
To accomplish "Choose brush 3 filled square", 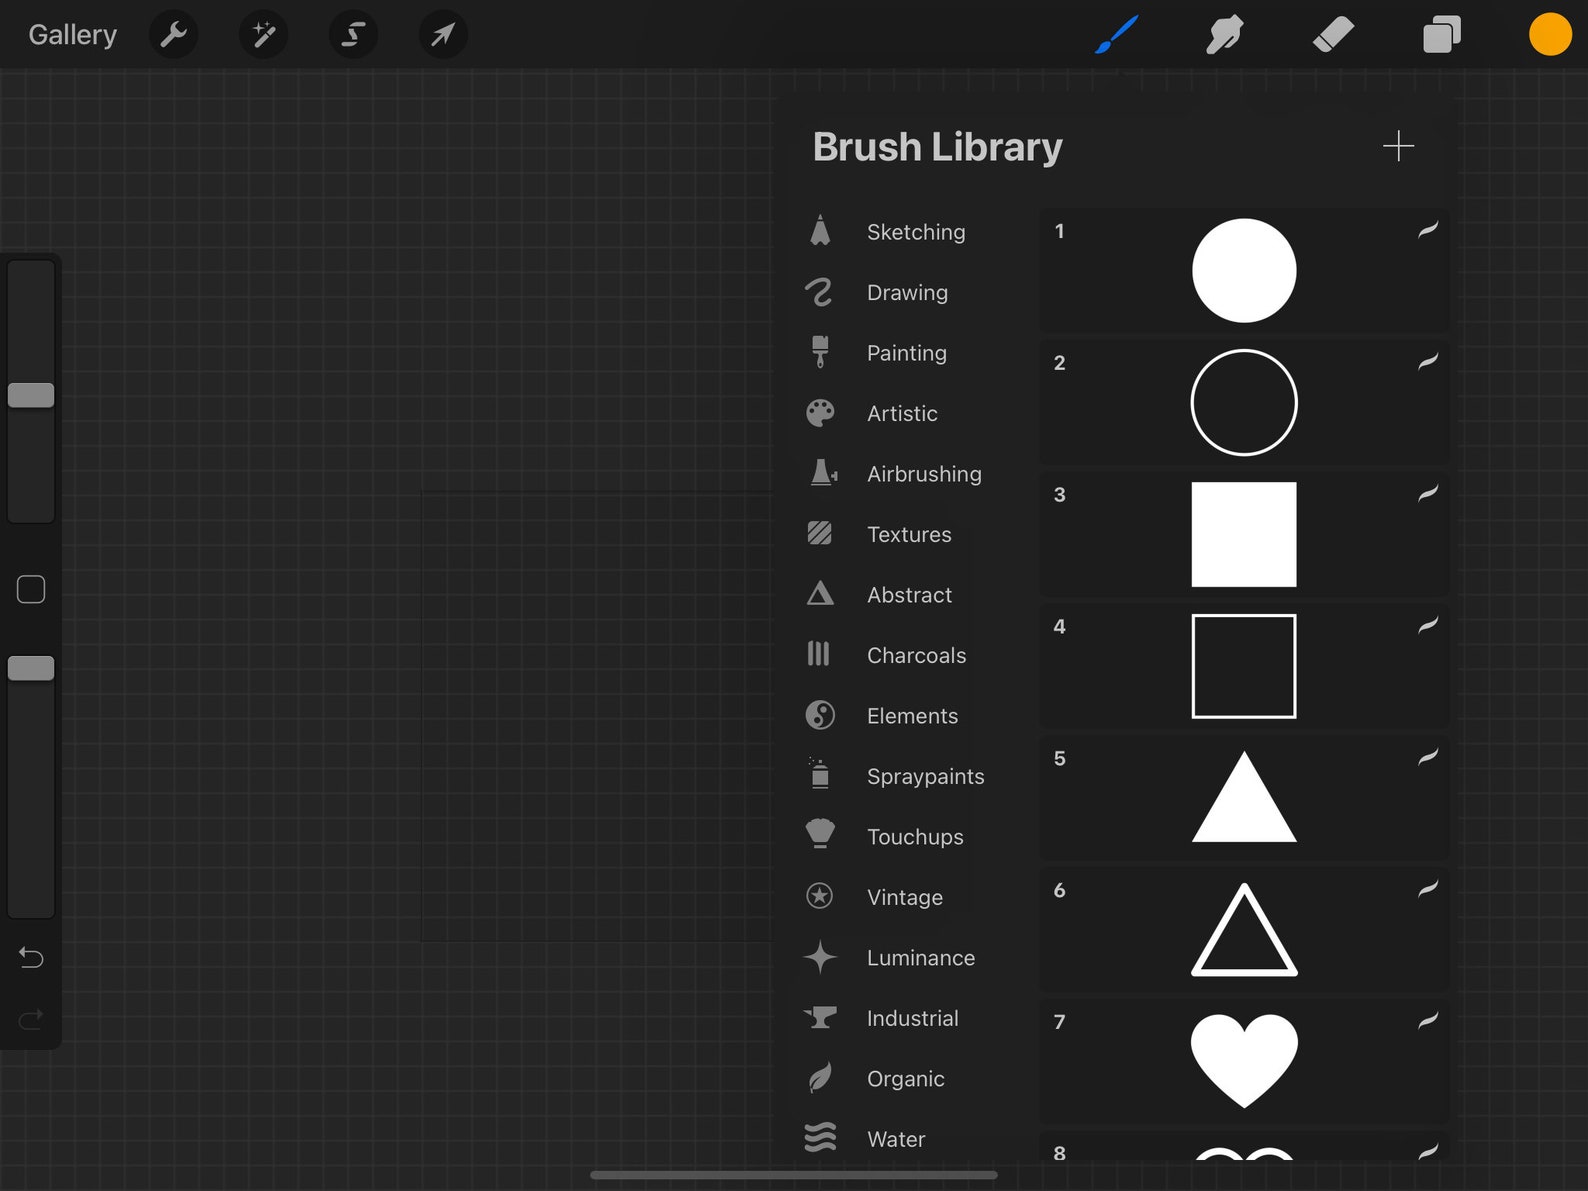I will pos(1244,535).
